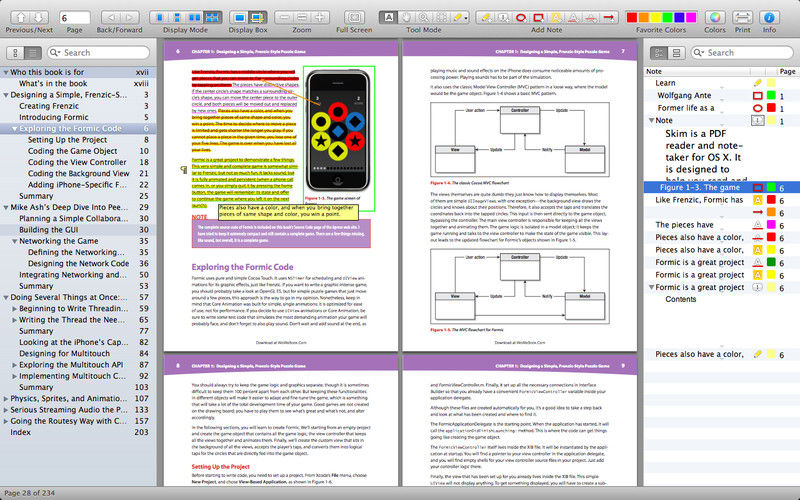Pick the magenta favorite color

[691, 17]
